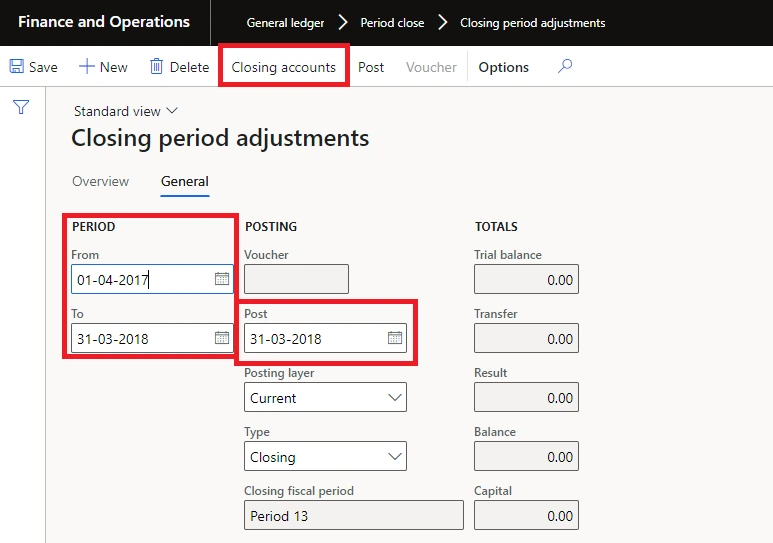This screenshot has width=773, height=543.
Task: Click the POSTING section heading
Action: 271,226
